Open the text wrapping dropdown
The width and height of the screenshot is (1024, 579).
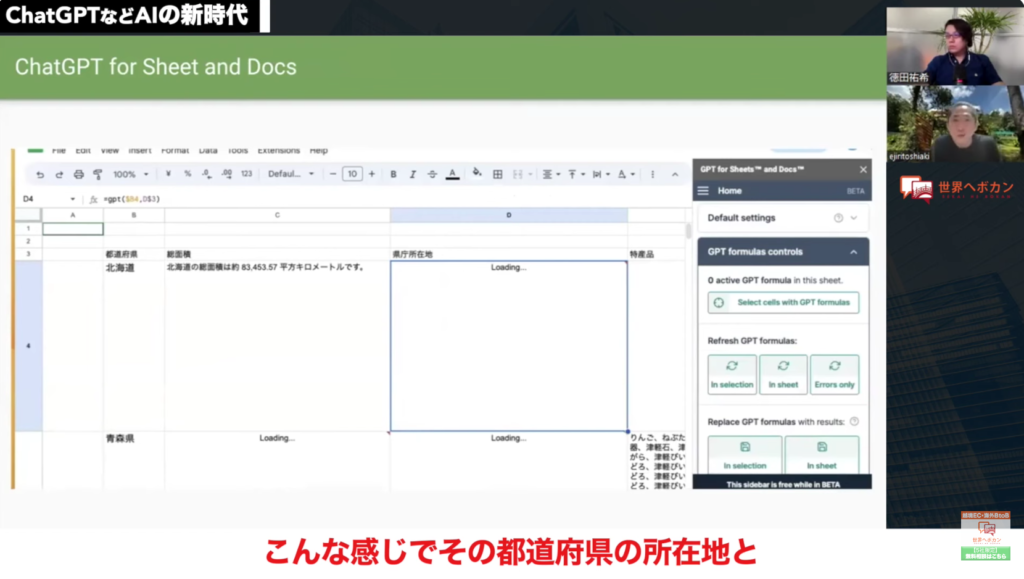click(x=601, y=174)
